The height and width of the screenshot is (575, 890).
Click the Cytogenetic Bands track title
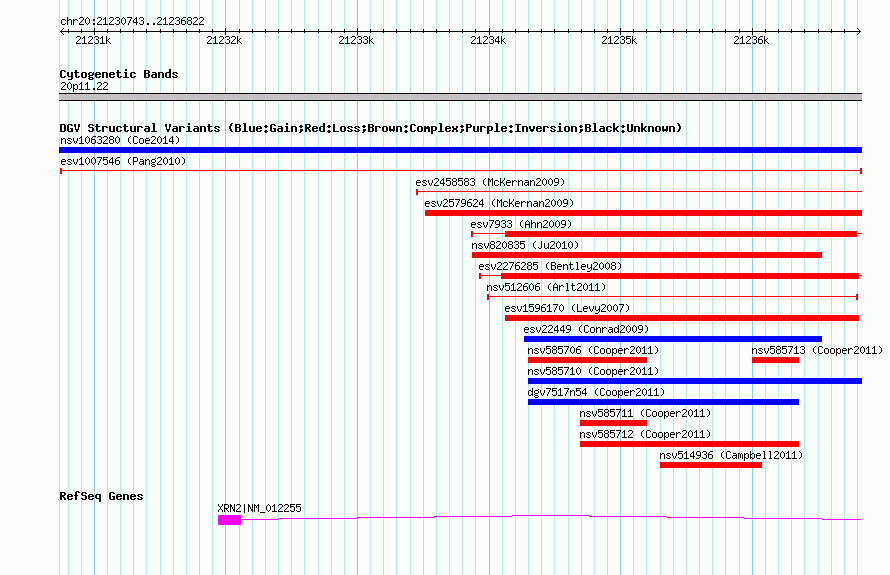pos(119,74)
